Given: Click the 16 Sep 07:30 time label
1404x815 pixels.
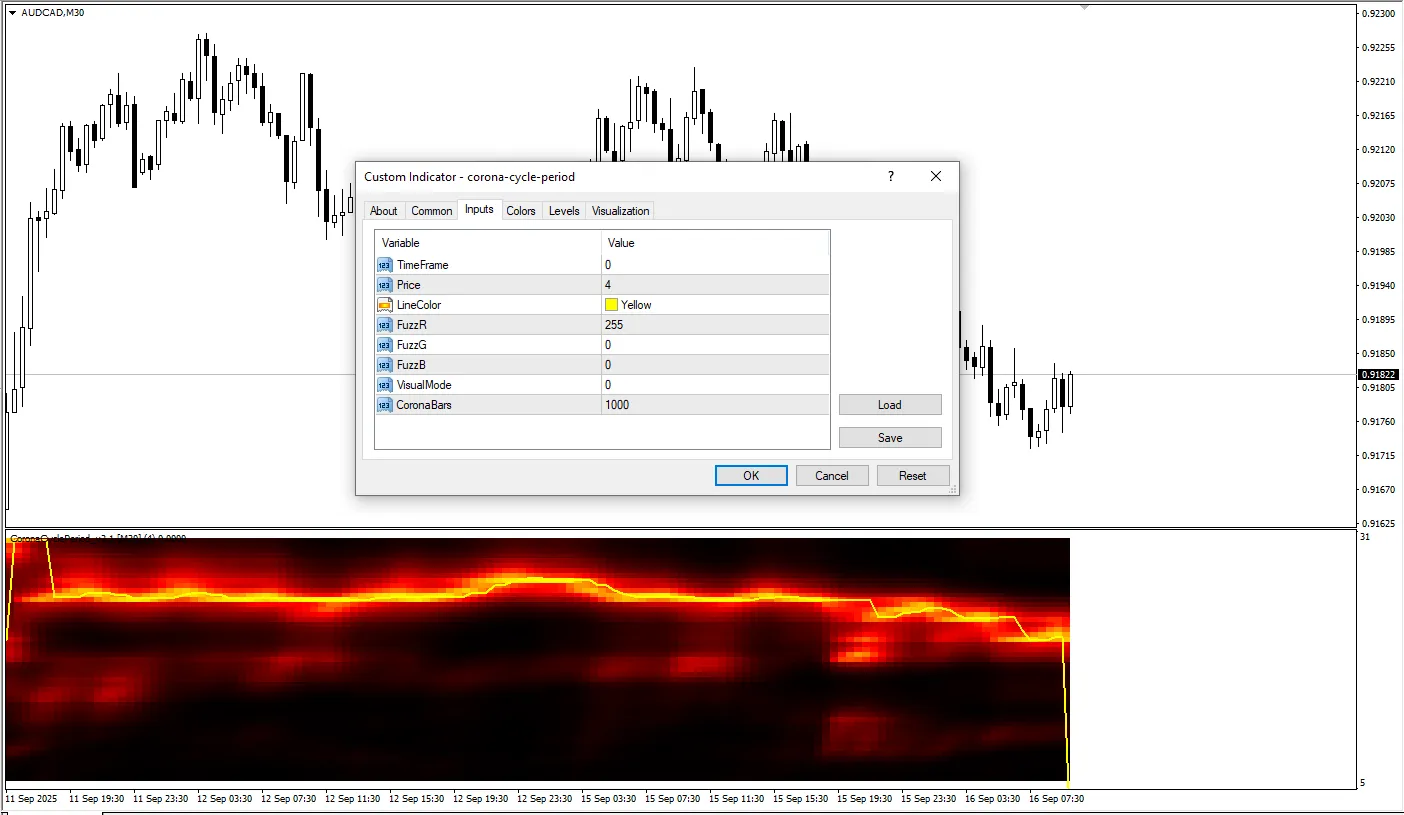Looking at the screenshot, I should coord(1057,799).
